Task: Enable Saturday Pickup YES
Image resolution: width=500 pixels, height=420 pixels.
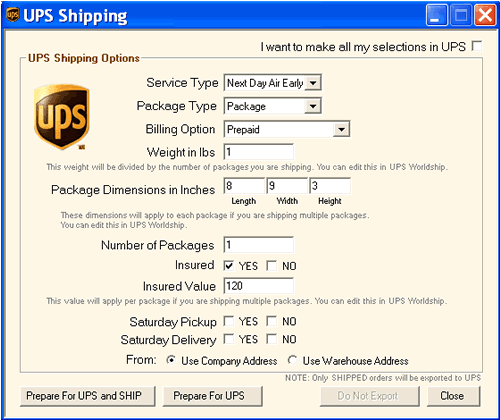Action: pos(229,321)
